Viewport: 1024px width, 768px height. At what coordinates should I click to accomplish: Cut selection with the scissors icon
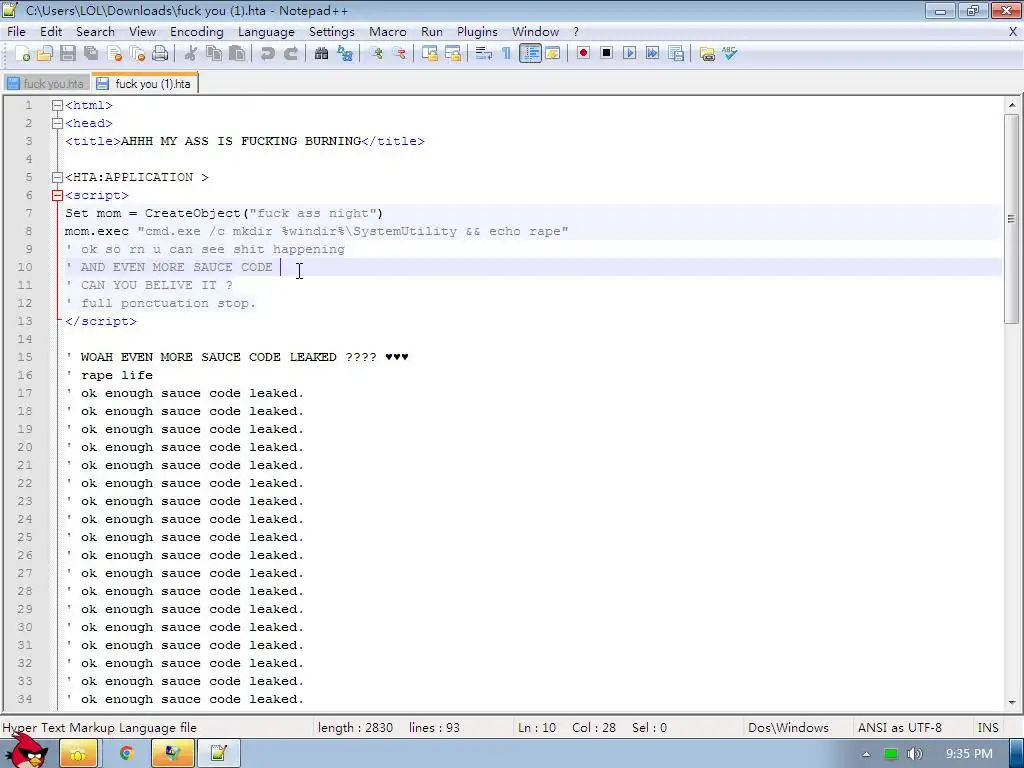191,54
